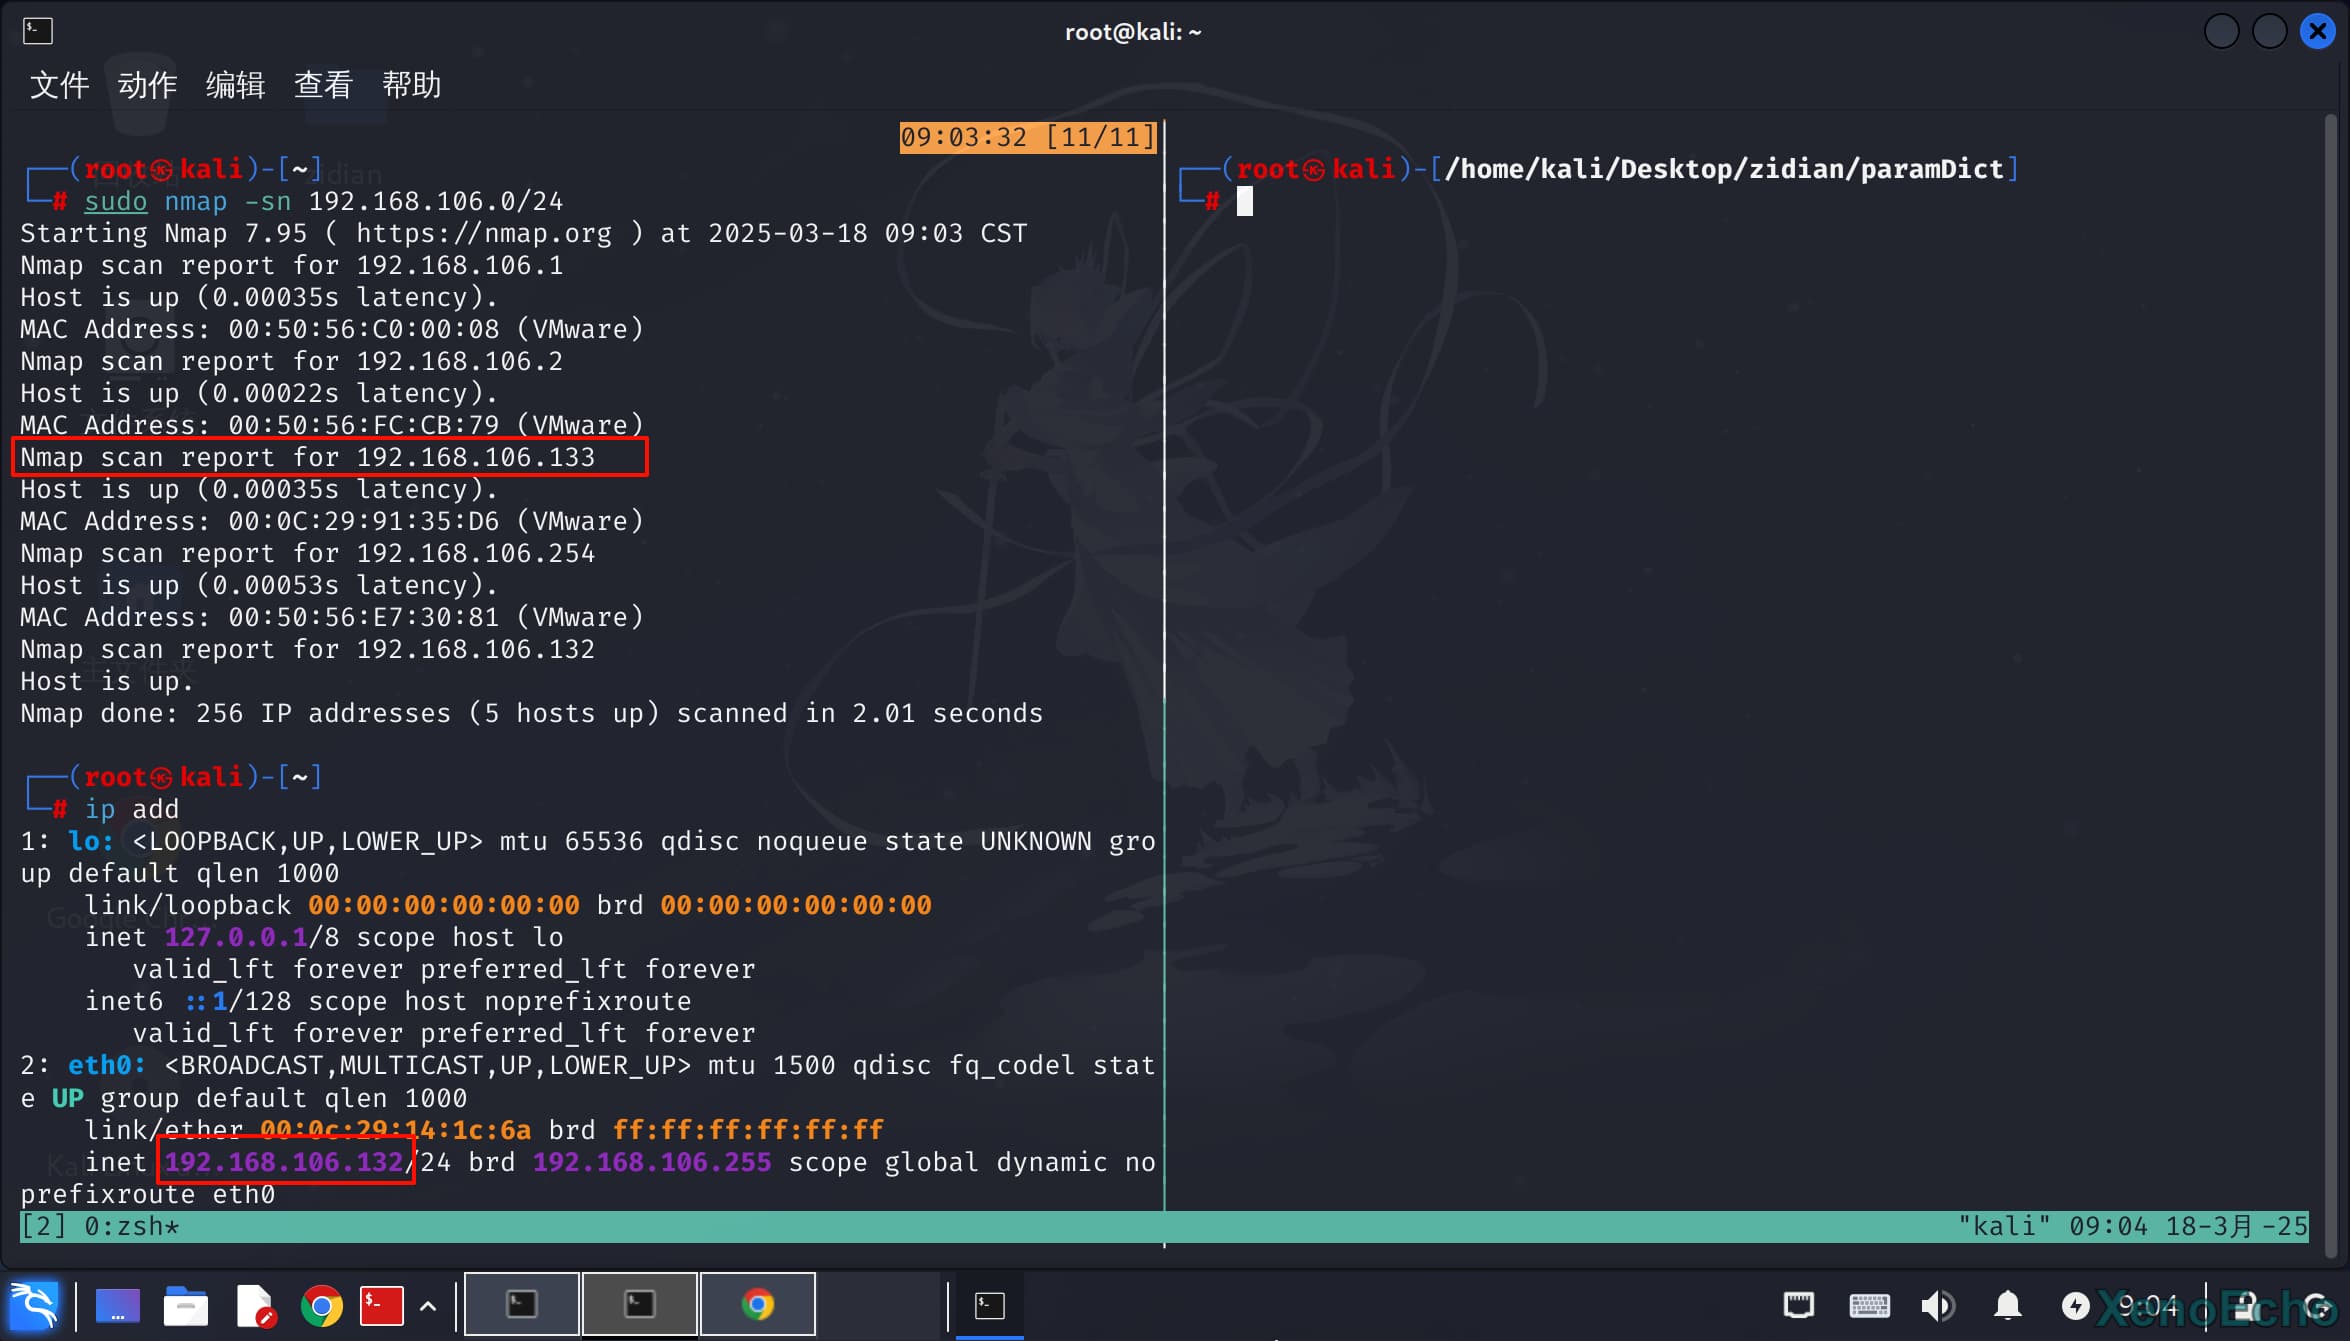Expand the launcher's up arrow menu
The height and width of the screenshot is (1341, 2350).
[428, 1305]
